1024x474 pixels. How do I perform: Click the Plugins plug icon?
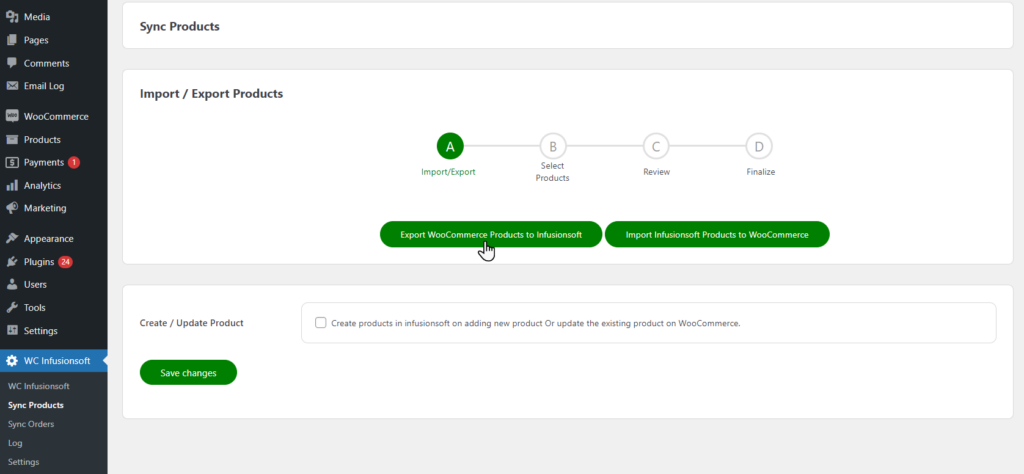point(12,262)
